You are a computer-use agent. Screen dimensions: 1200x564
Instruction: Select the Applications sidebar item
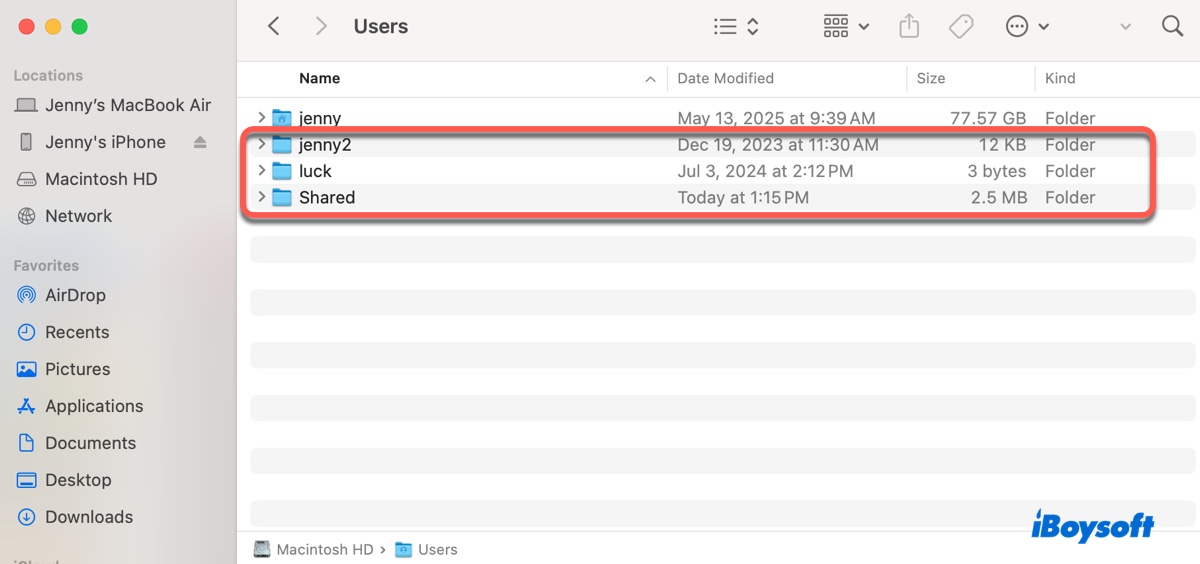coord(94,406)
